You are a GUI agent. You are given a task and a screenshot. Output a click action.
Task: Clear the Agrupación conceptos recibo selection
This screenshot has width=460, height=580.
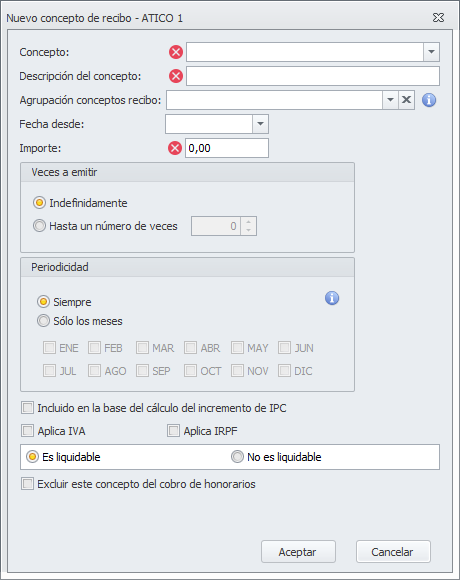click(x=406, y=100)
